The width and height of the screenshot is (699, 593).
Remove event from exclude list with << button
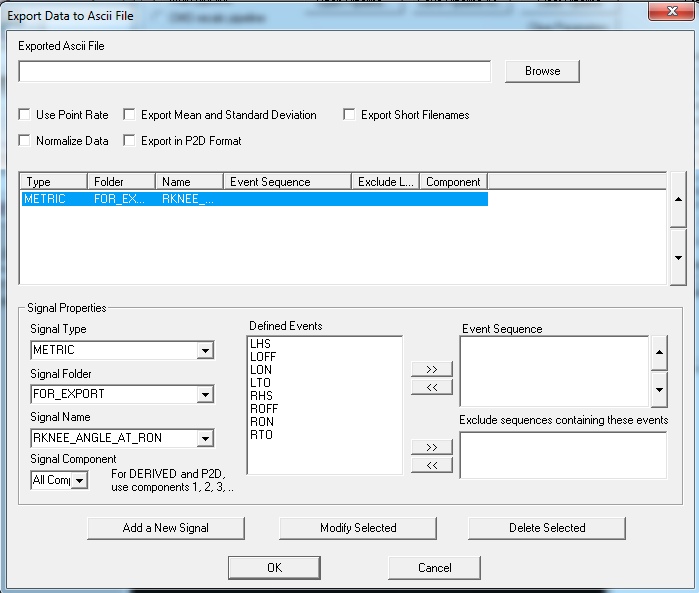pos(432,465)
